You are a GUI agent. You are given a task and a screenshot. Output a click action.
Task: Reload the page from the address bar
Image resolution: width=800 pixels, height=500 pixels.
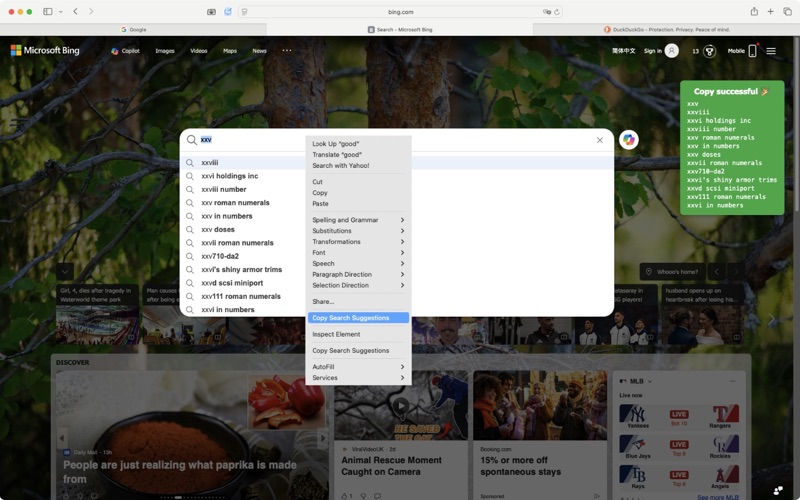[557, 12]
